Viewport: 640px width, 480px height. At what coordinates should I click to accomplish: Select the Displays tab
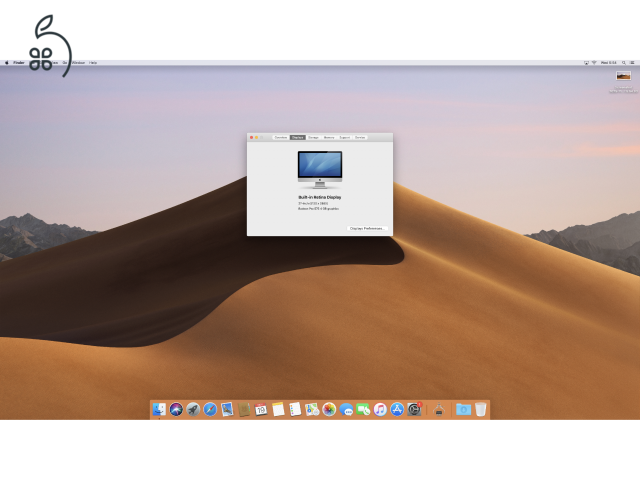click(298, 138)
